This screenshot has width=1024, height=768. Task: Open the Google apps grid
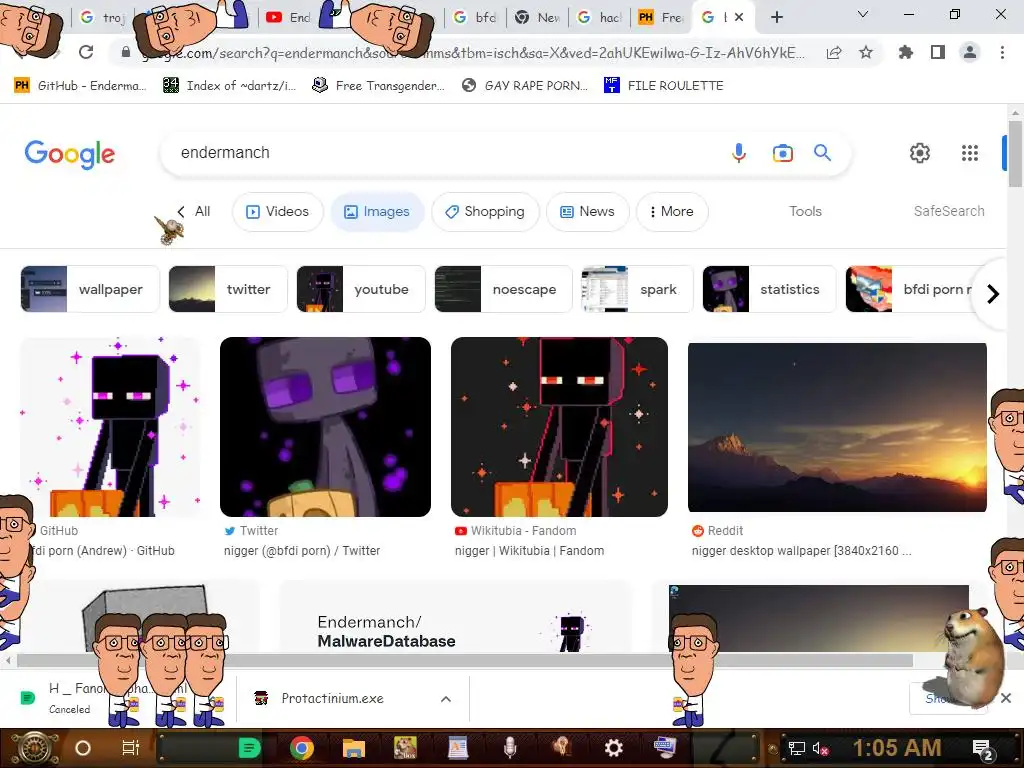pos(970,153)
